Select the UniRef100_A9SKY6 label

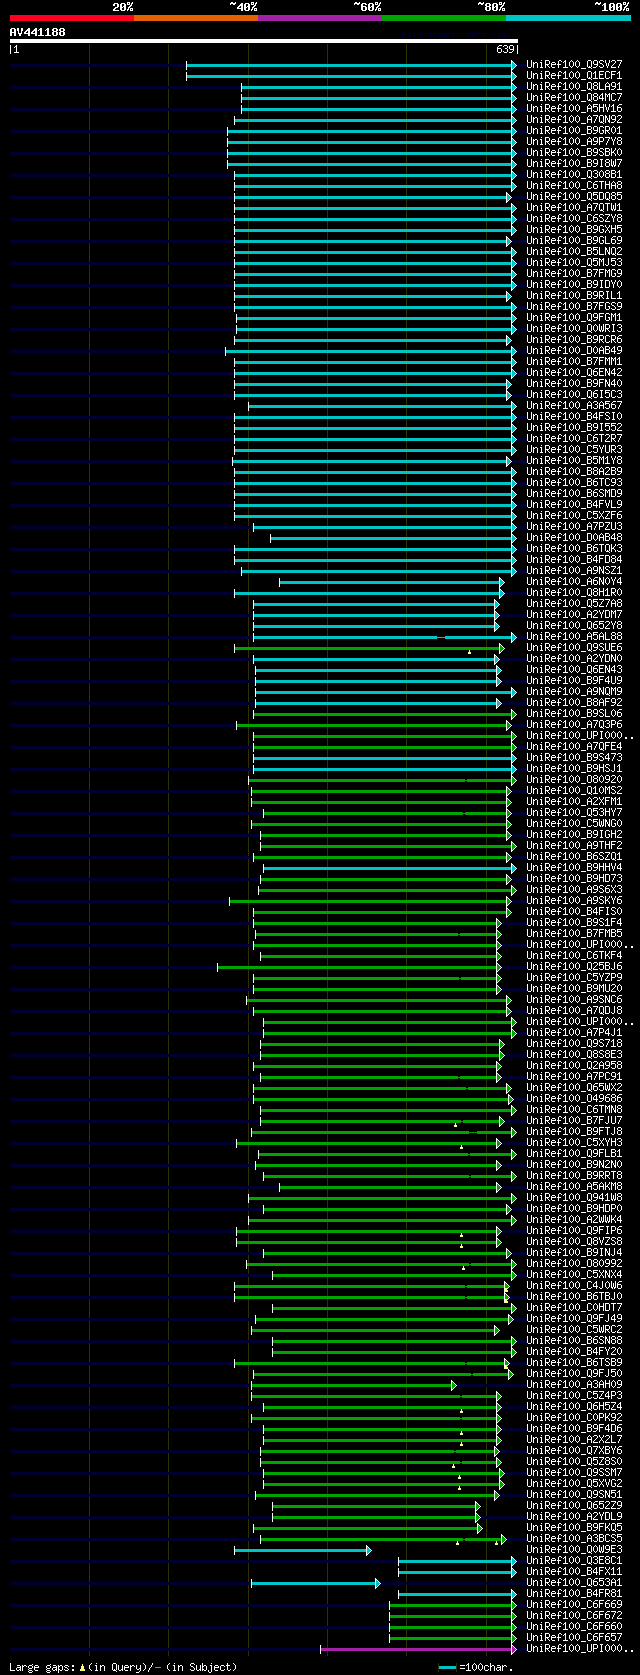coord(574,900)
